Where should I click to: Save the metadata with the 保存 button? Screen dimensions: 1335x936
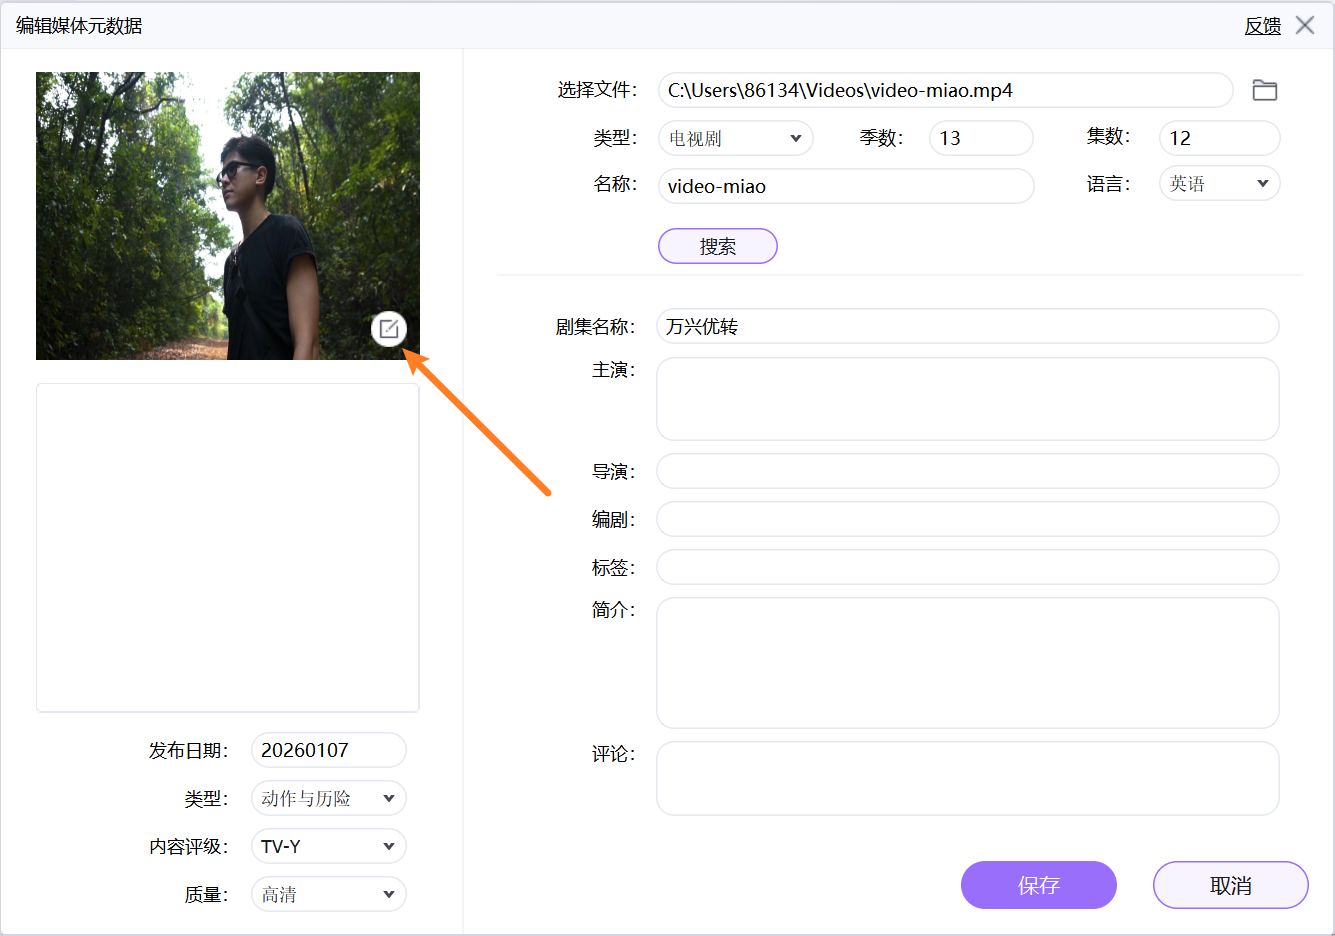(x=1038, y=885)
